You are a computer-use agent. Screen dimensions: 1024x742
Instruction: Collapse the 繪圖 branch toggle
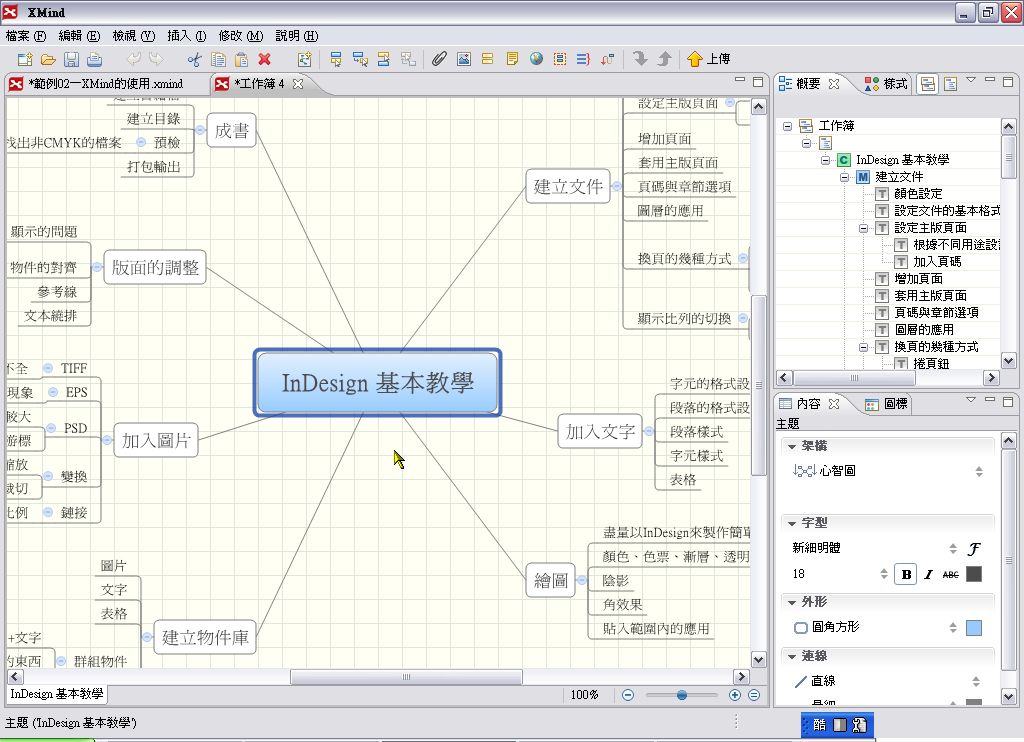click(583, 580)
